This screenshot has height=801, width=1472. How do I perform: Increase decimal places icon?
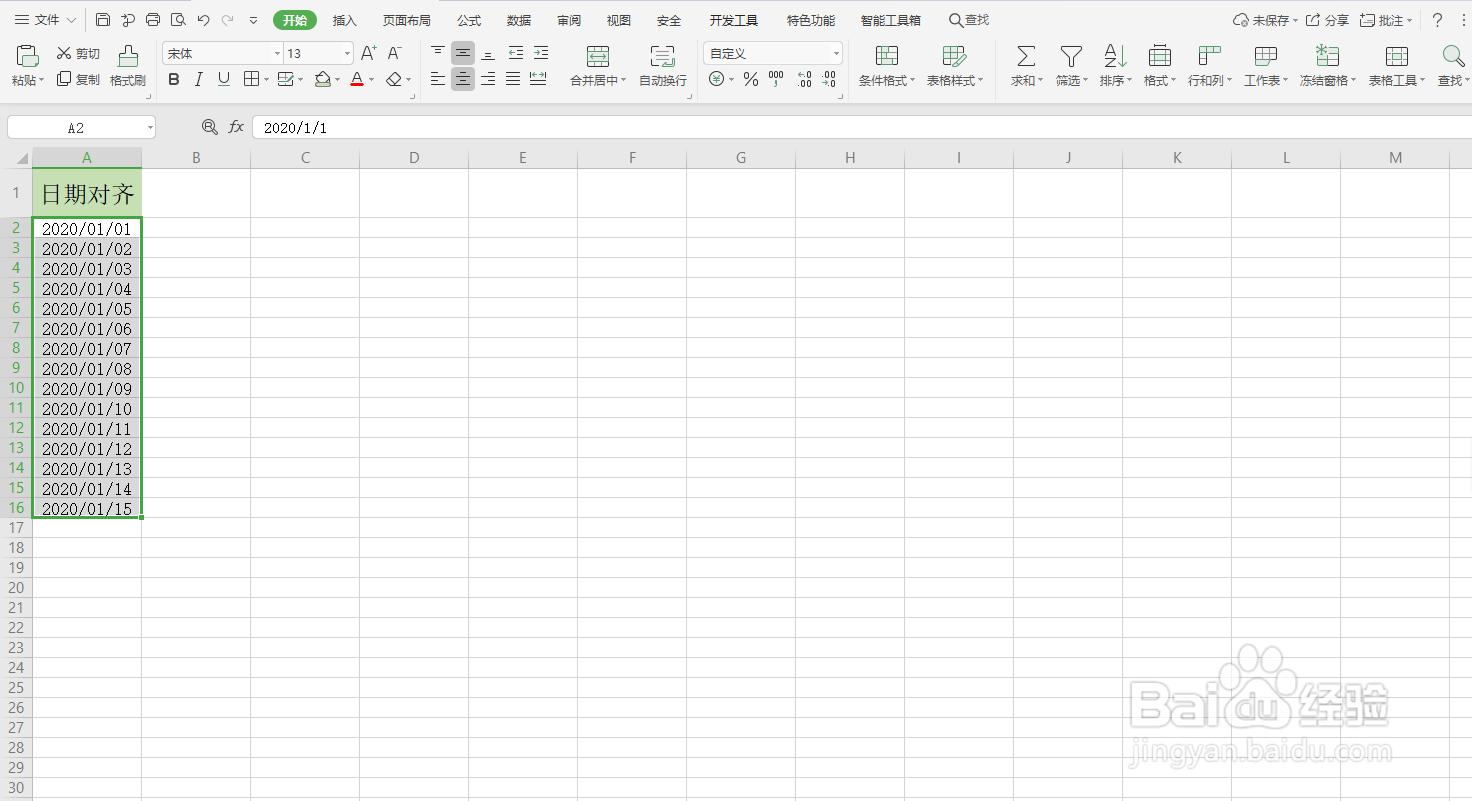point(805,79)
